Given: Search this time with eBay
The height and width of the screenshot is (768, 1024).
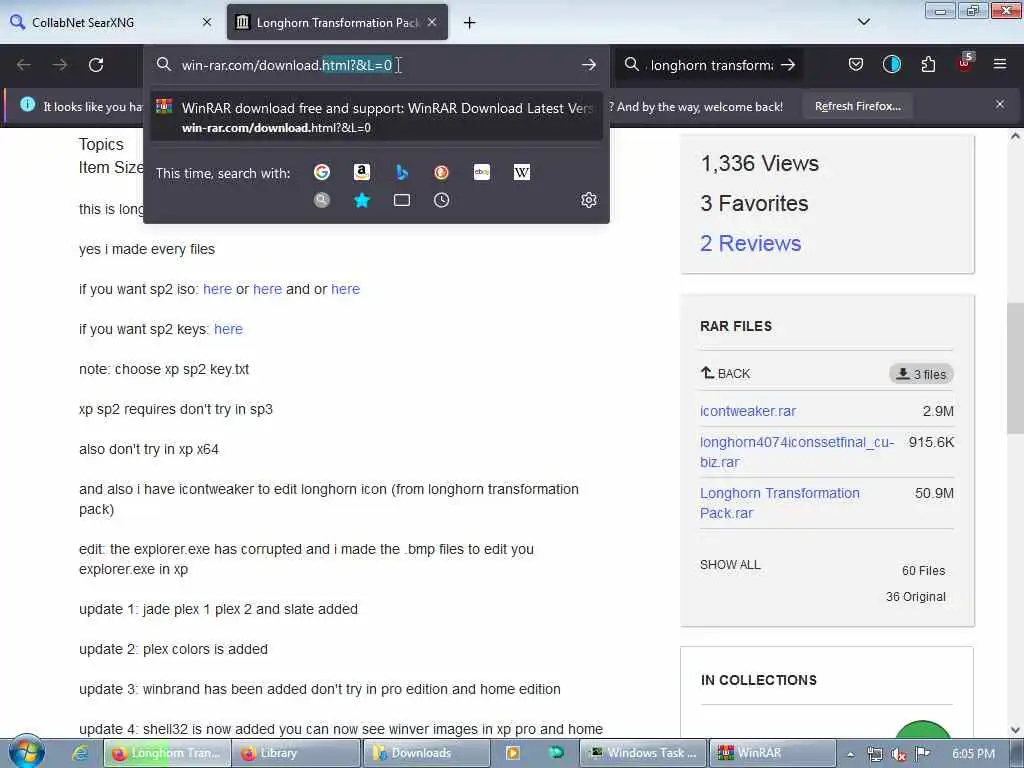Looking at the screenshot, I should tap(482, 172).
